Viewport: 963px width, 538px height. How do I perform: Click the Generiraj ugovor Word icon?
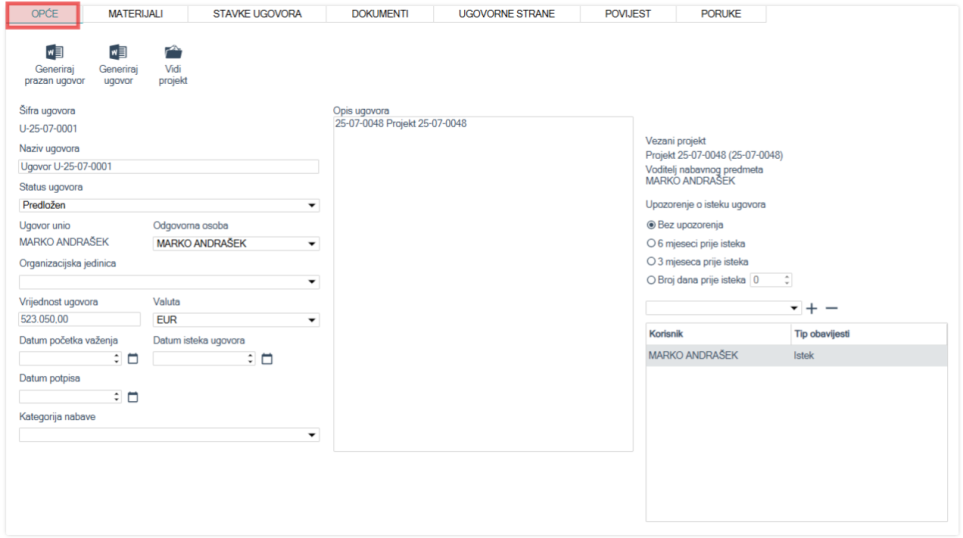118,53
